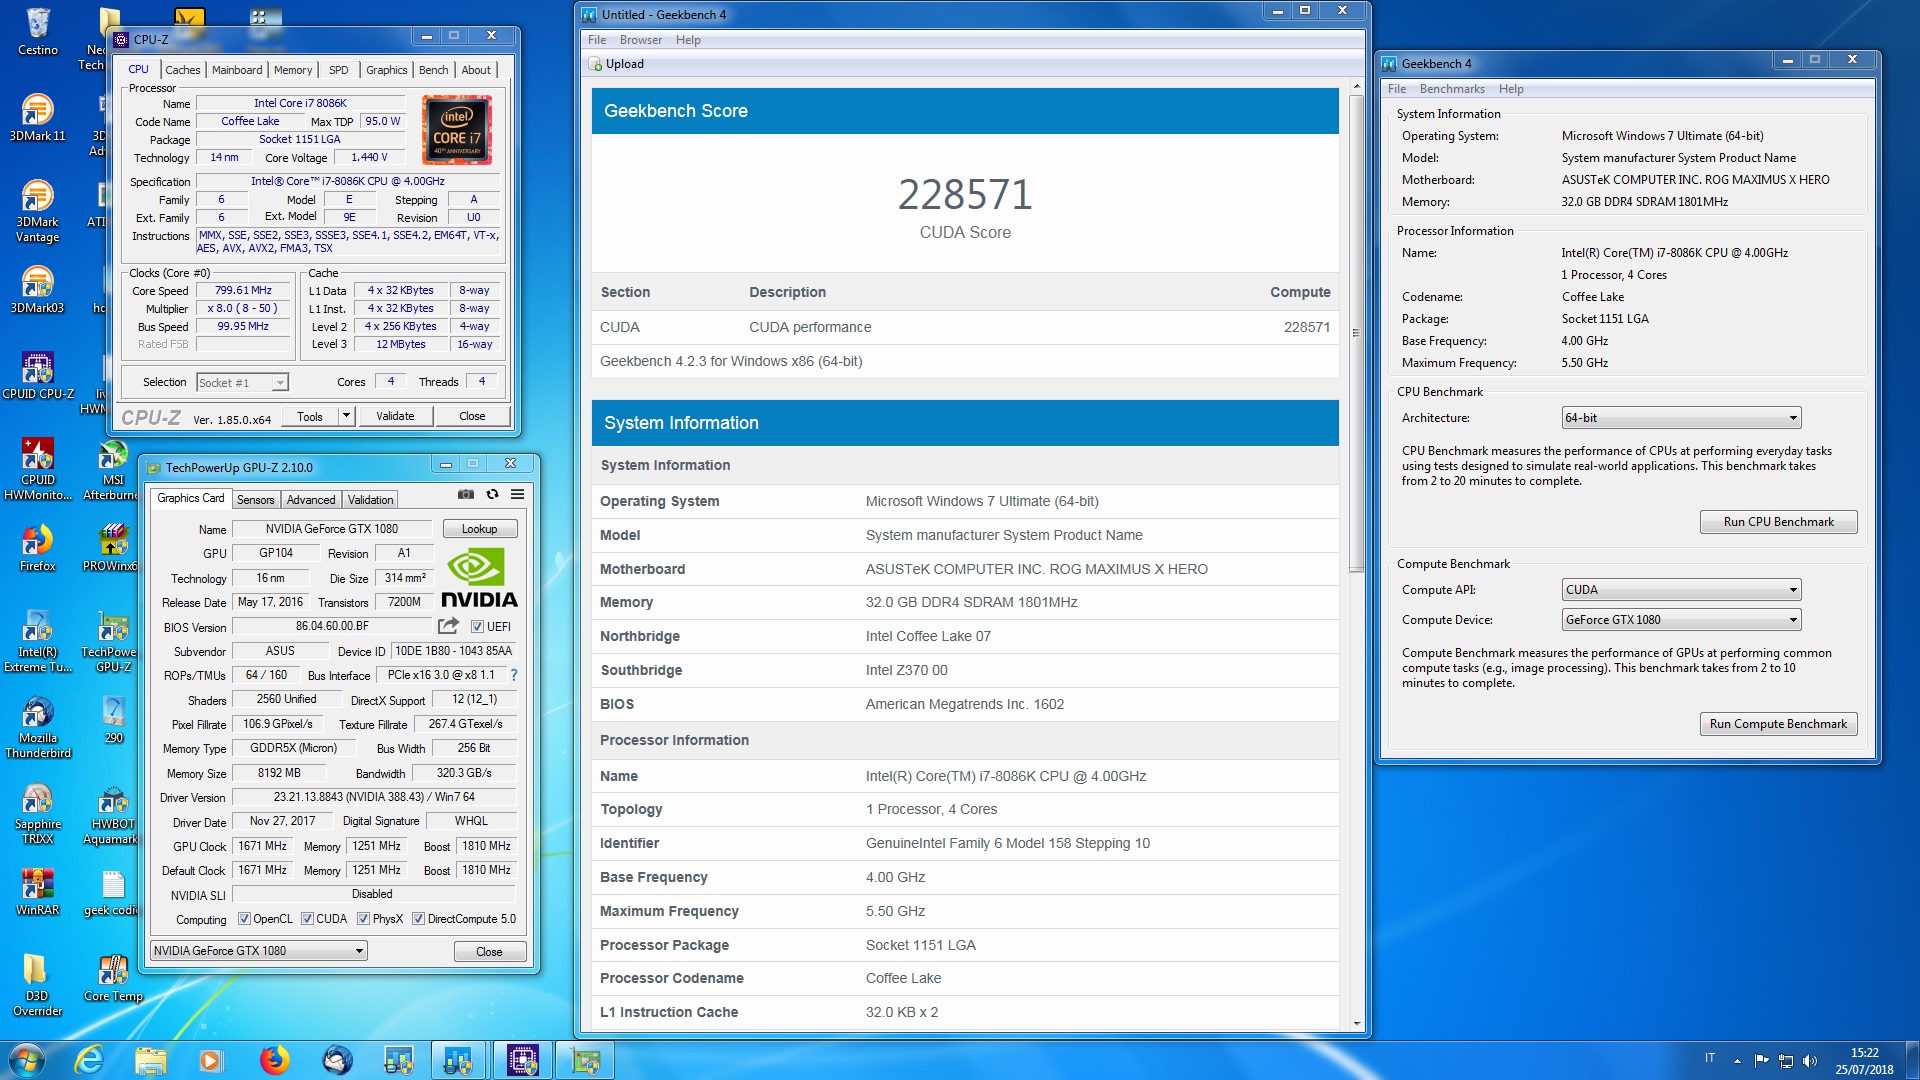
Task: Click the GPU-Z Driver Version field
Action: coord(374,797)
